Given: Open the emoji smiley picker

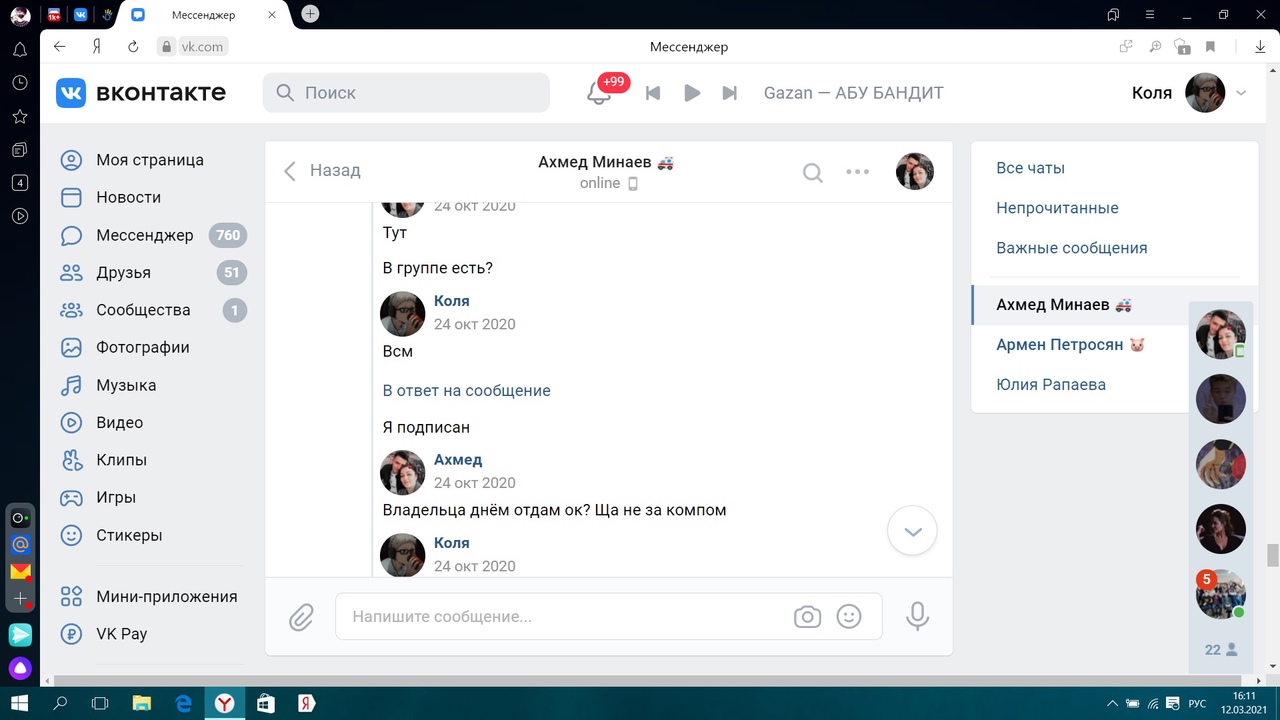Looking at the screenshot, I should coord(849,617).
